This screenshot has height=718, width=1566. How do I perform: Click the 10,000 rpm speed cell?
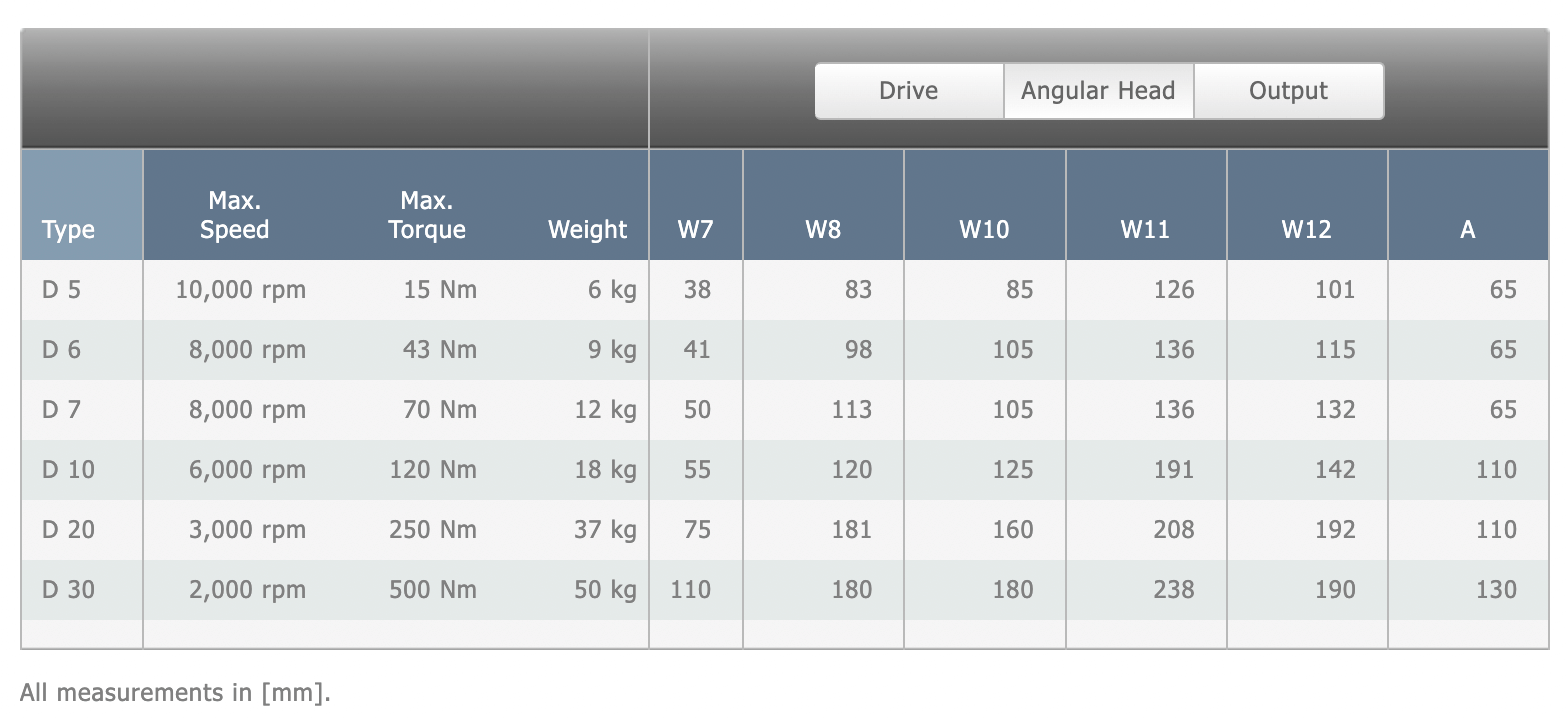click(241, 290)
